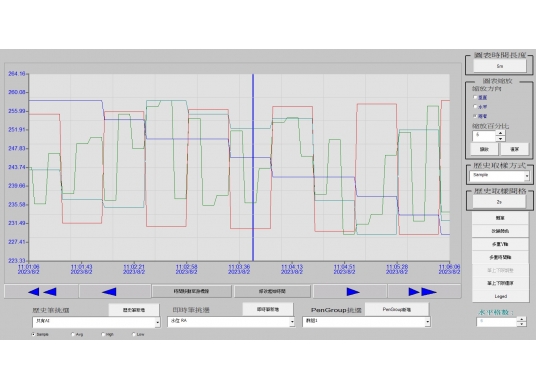Open the 歷史筆挑選 dropdown
Viewport: 536px width, 390px height.
pyautogui.click(x=158, y=322)
